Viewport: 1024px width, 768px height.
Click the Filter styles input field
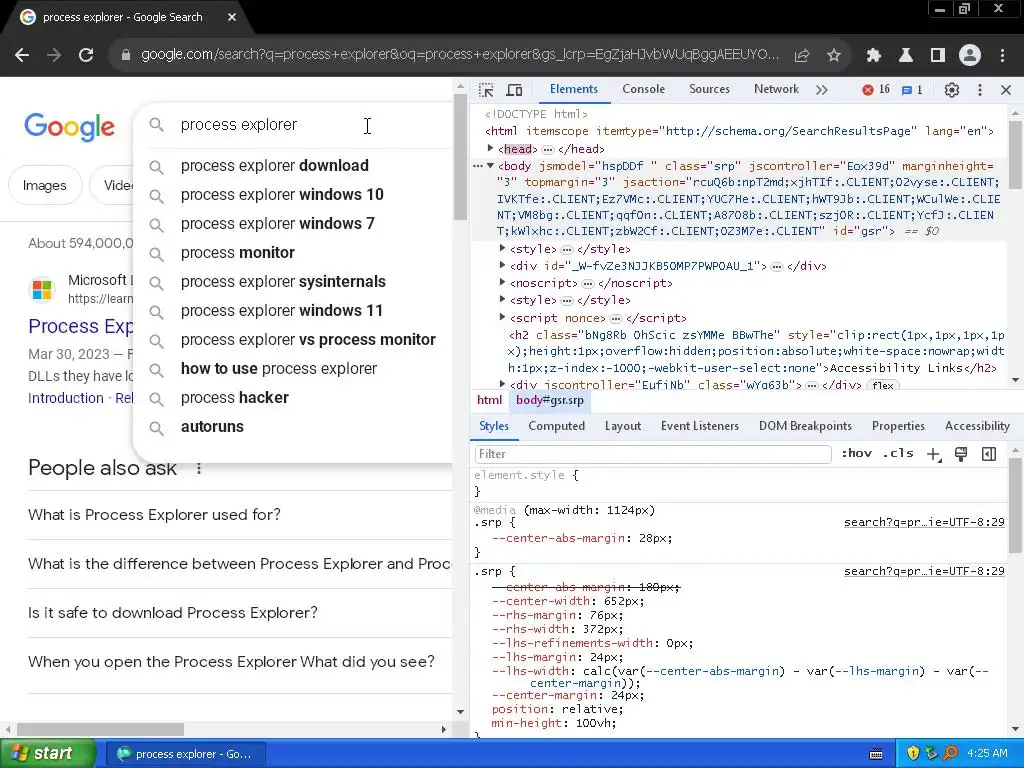[x=652, y=454]
